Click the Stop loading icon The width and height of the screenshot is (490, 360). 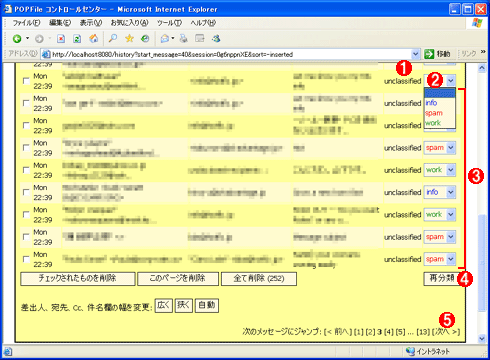tap(61, 39)
